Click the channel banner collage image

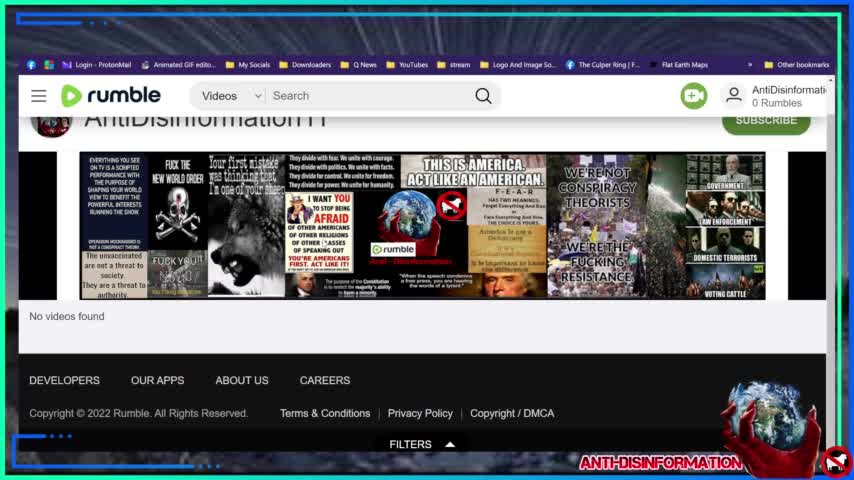pyautogui.click(x=422, y=226)
